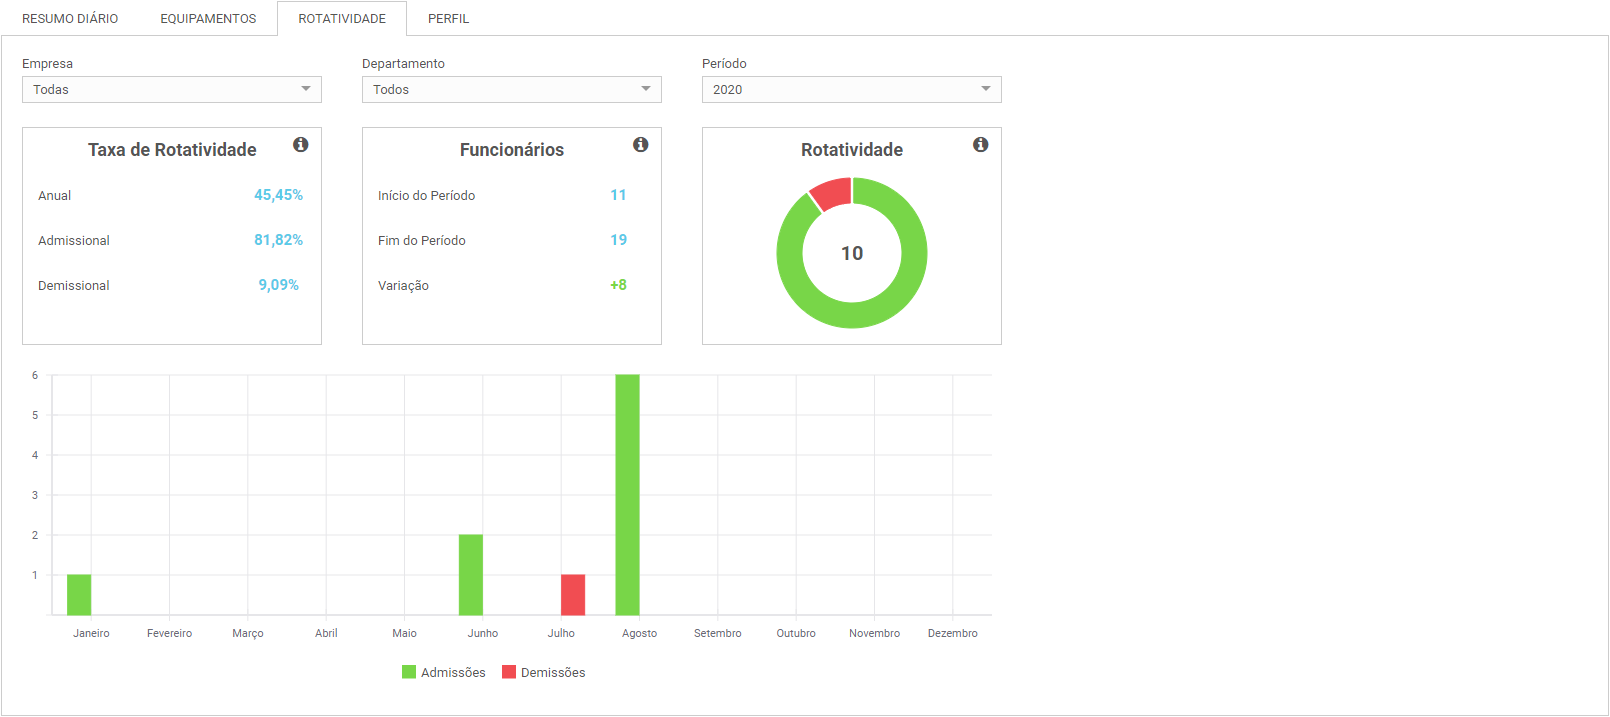Click the +8 Variação value
The width and height of the screenshot is (1610, 717).
click(618, 285)
